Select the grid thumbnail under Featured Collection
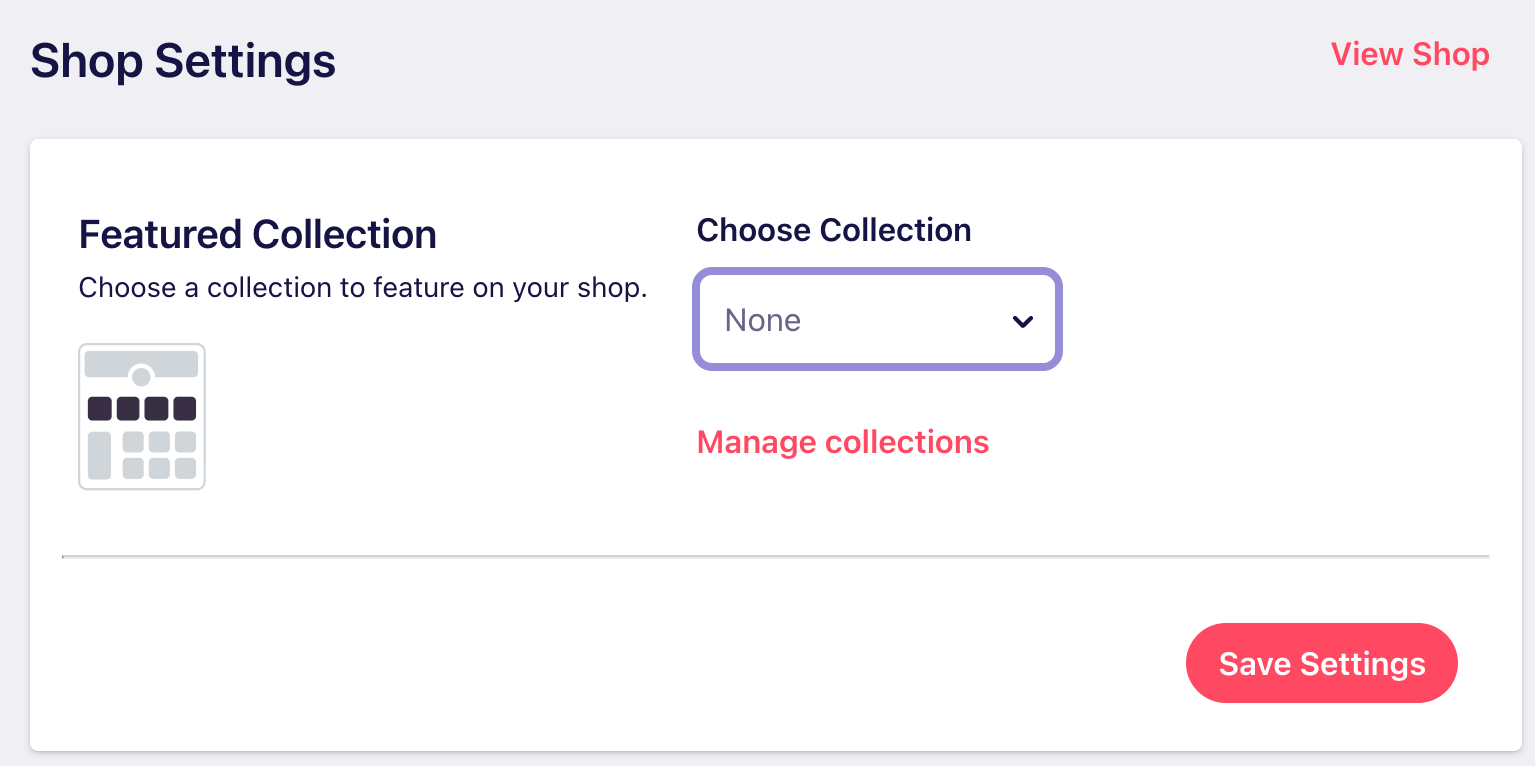The image size is (1535, 766). click(x=142, y=417)
